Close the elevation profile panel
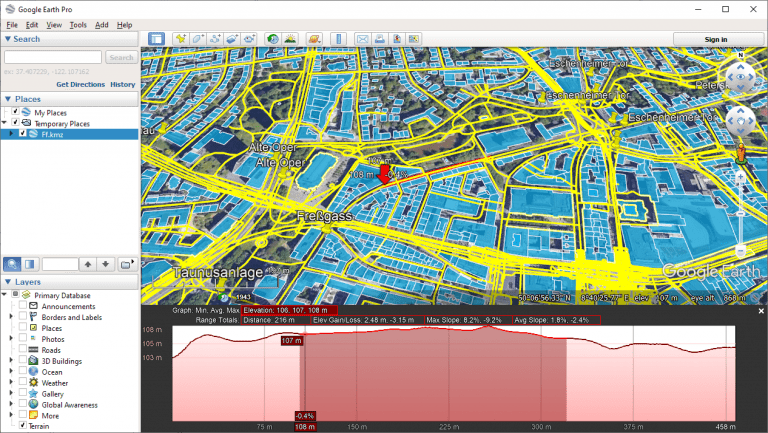The height and width of the screenshot is (433, 768). [x=761, y=311]
